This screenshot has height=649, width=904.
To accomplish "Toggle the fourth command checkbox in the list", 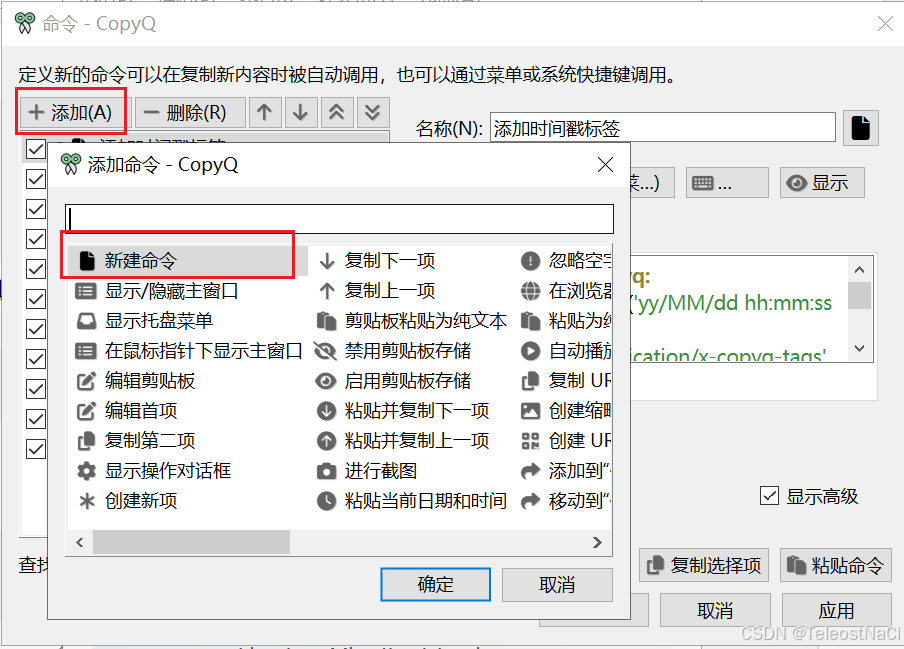I will click(36, 239).
